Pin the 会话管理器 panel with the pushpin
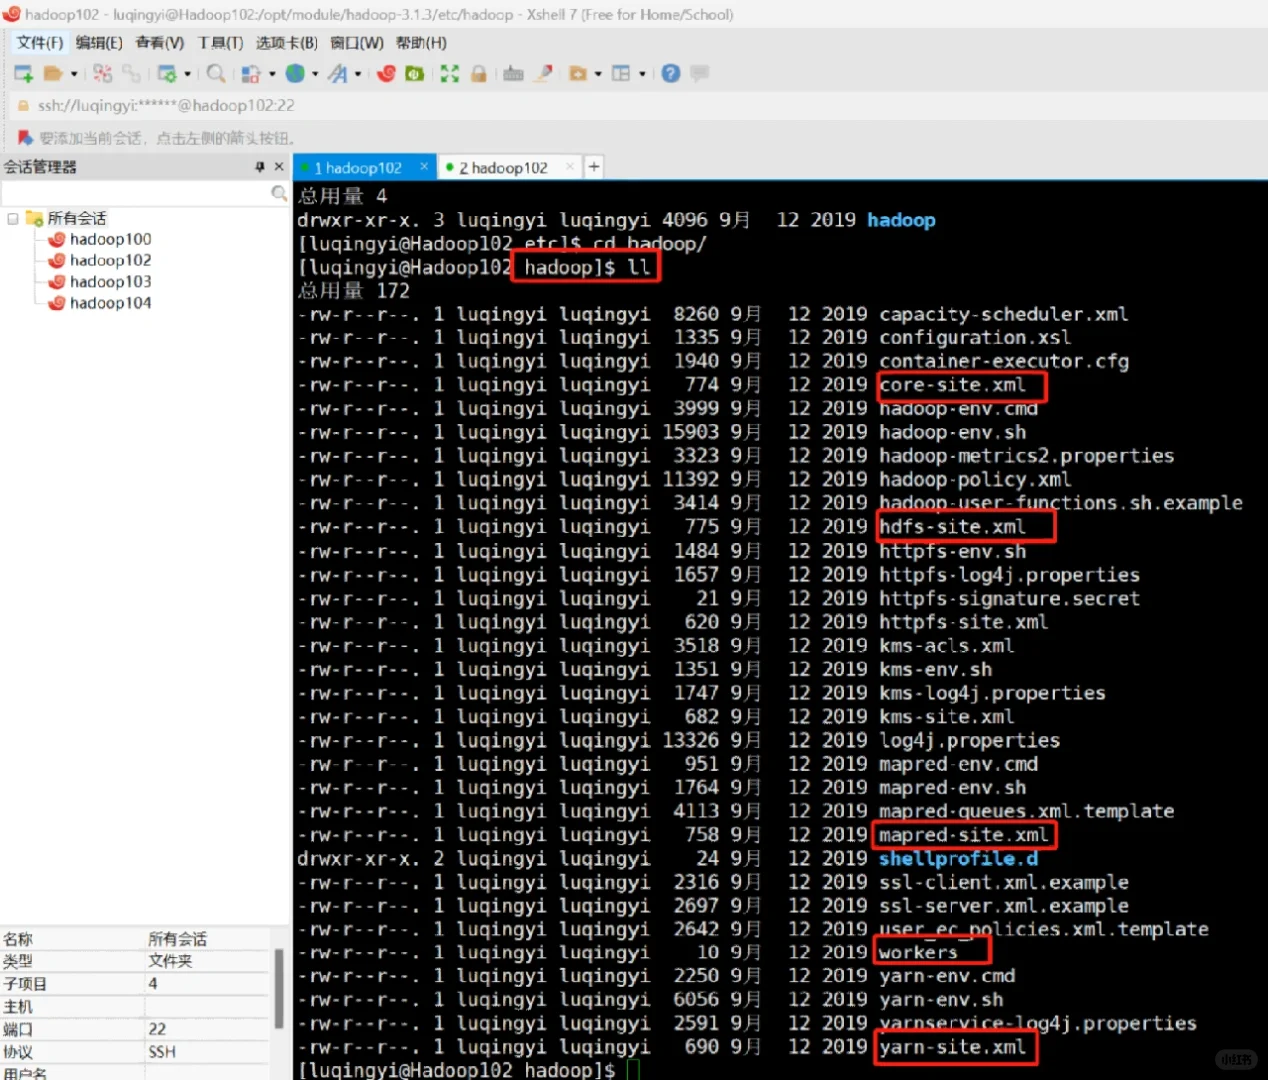Screen dimensions: 1268x1080 (x=259, y=166)
